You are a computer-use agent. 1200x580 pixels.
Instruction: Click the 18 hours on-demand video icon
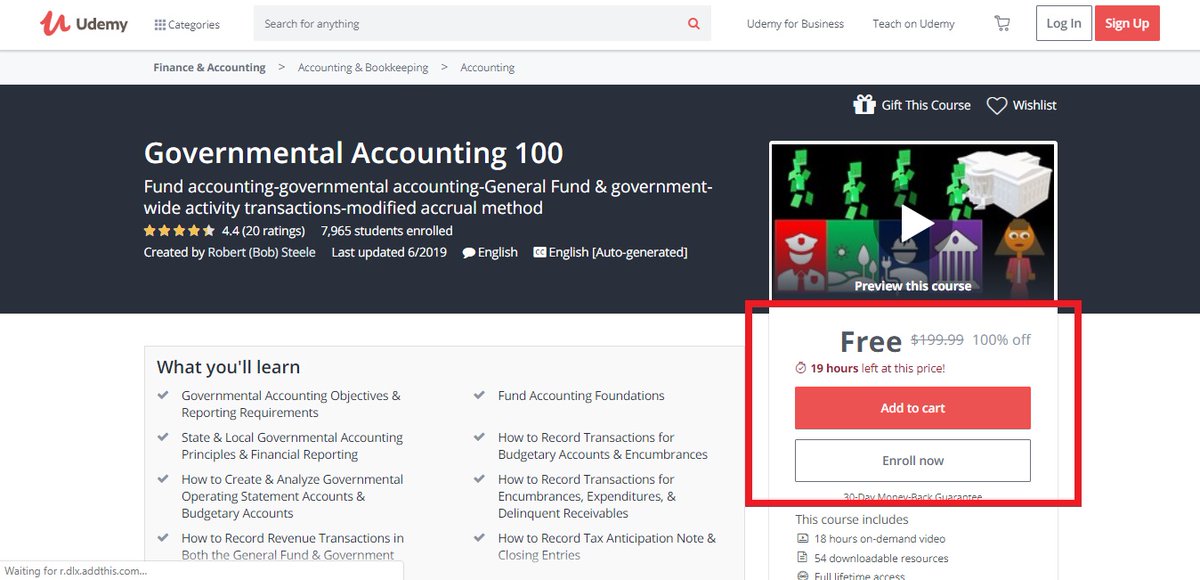point(801,539)
